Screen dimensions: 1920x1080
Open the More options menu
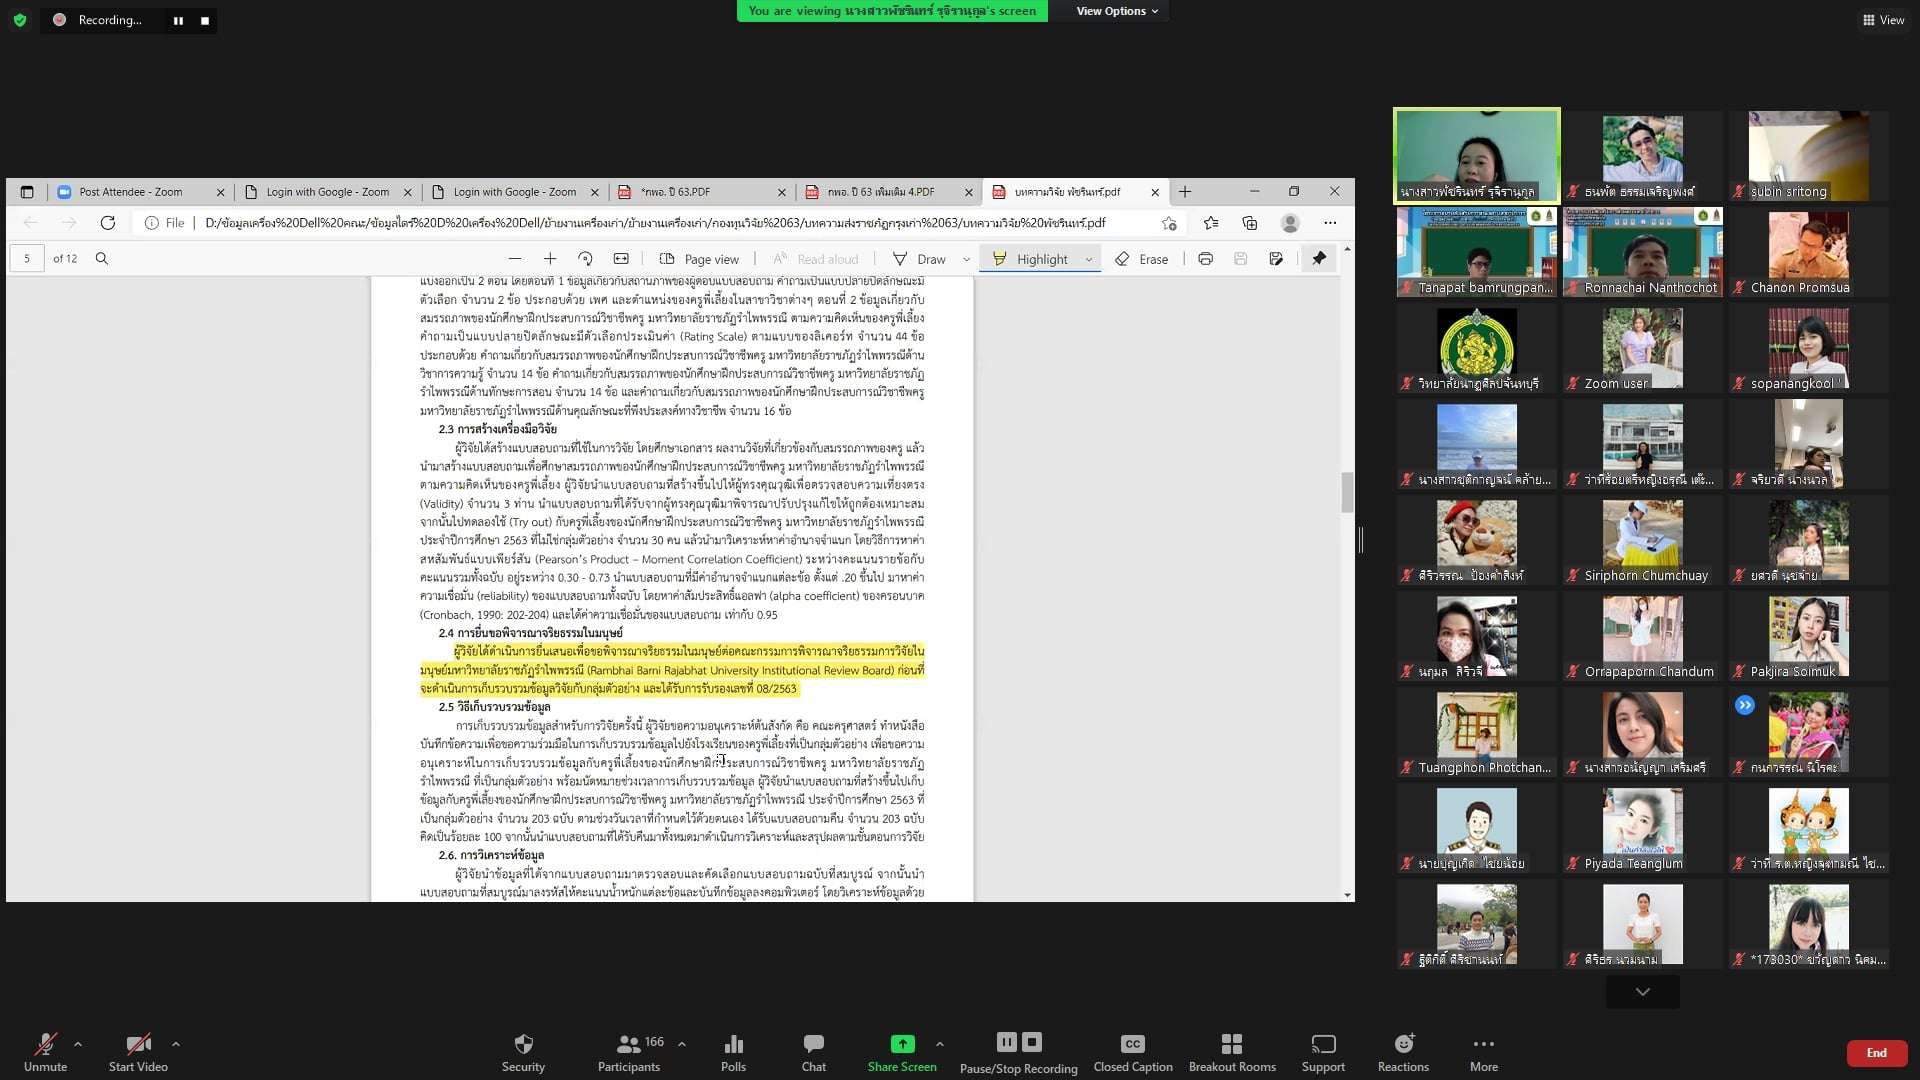point(1483,1044)
